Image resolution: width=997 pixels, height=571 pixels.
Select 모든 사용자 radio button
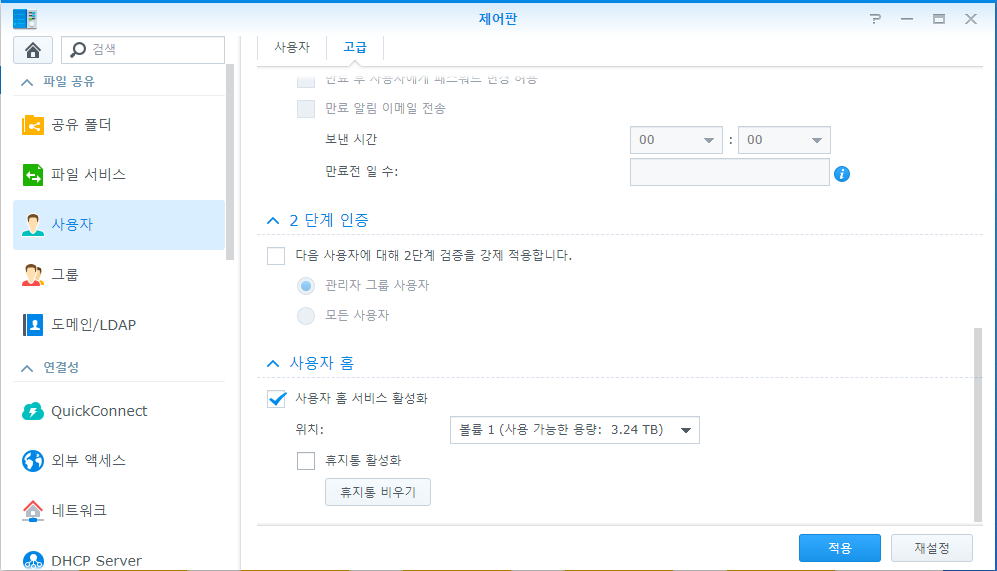click(306, 316)
